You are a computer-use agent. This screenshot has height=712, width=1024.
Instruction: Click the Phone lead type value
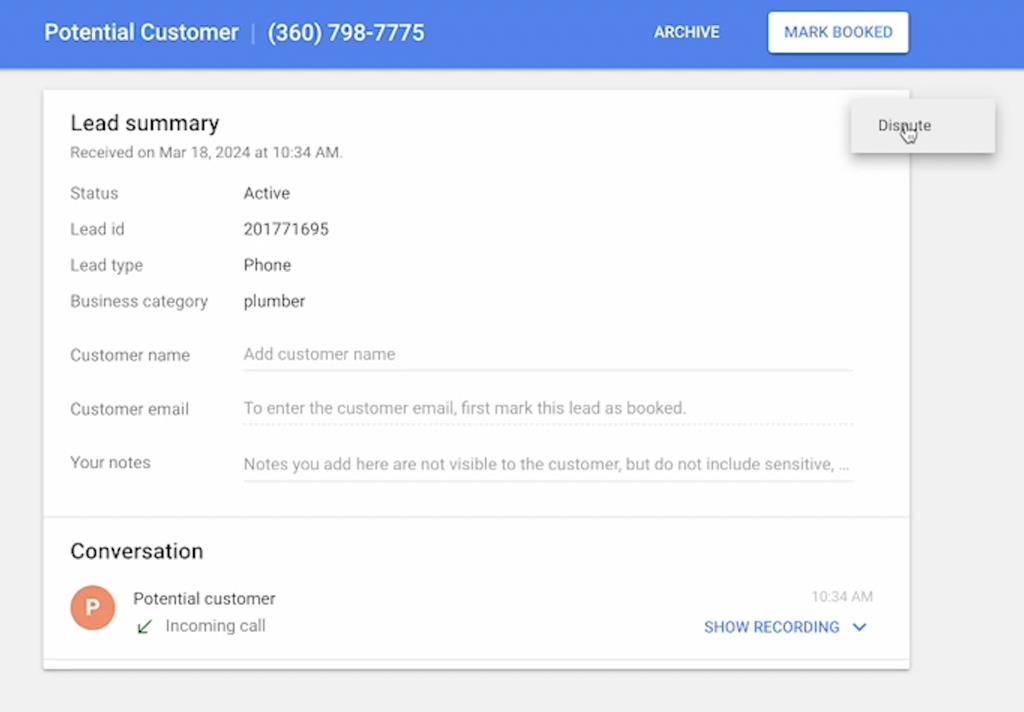[x=267, y=265]
